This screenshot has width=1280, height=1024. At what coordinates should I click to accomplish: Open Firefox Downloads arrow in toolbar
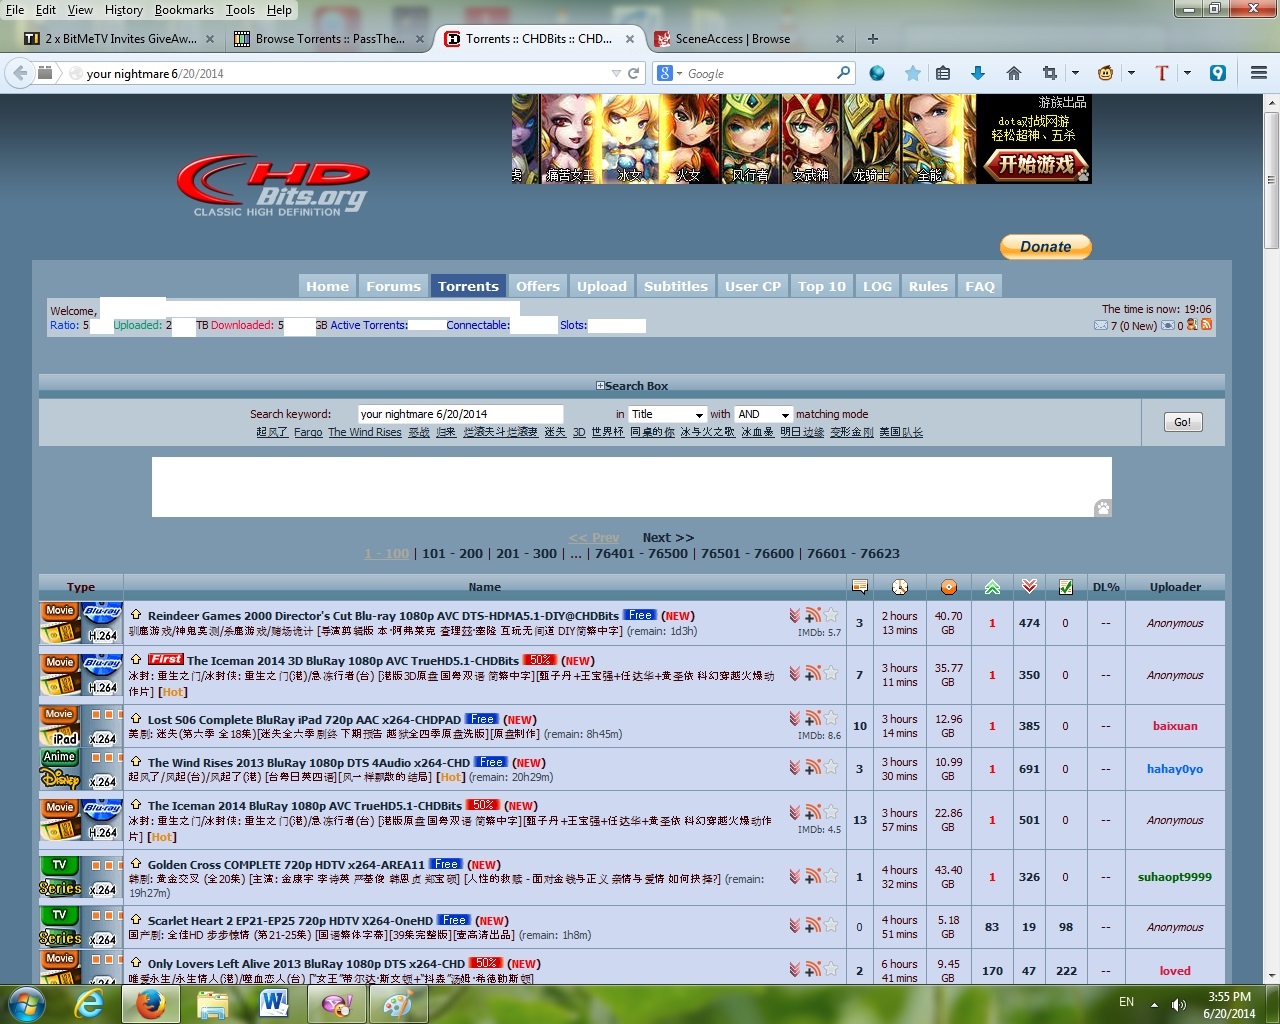coord(978,73)
